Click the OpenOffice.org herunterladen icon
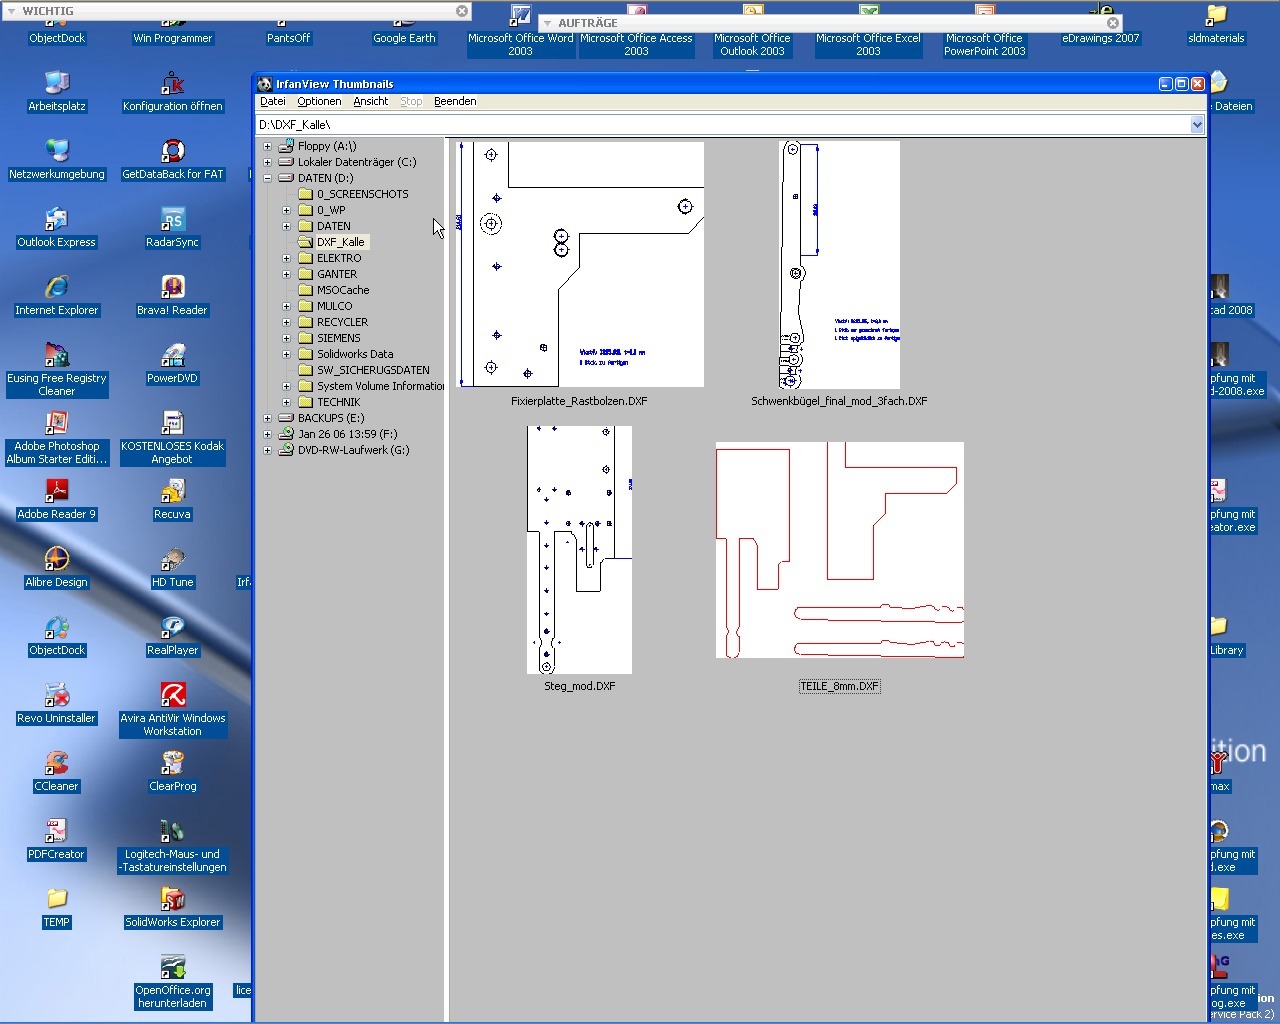This screenshot has height=1024, width=1280. coord(172,968)
